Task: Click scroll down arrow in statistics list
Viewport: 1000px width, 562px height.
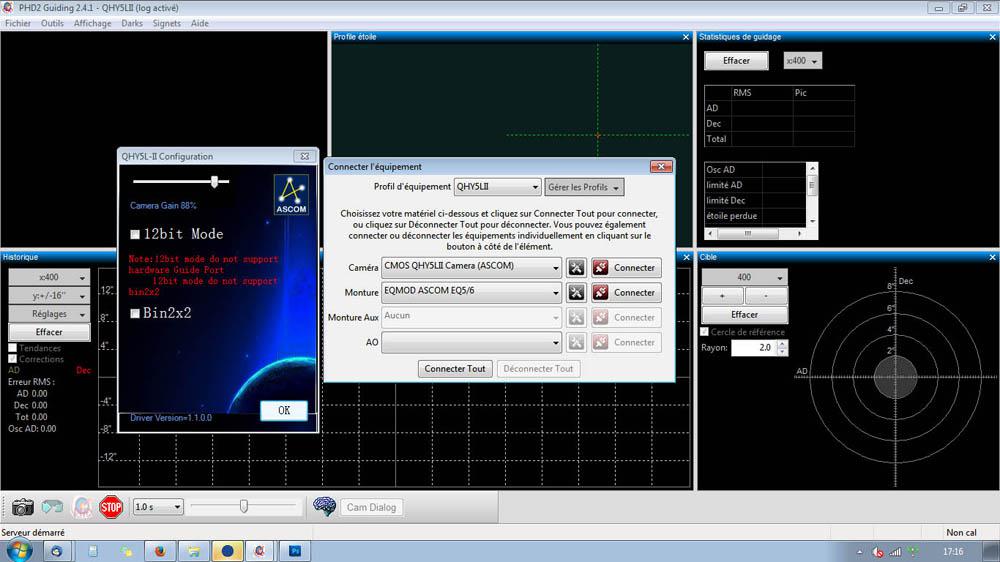Action: [x=812, y=221]
